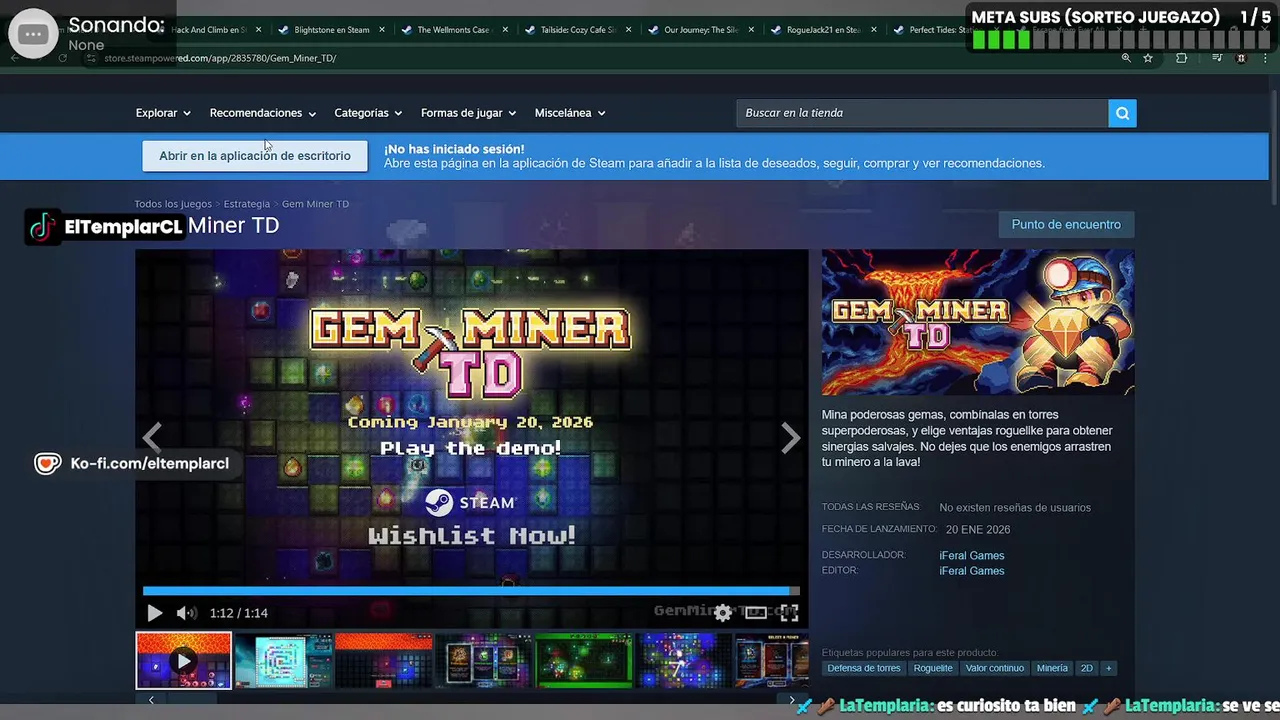Open the Punto de encuentro hub
Viewport: 1280px width, 720px height.
pyautogui.click(x=1066, y=225)
